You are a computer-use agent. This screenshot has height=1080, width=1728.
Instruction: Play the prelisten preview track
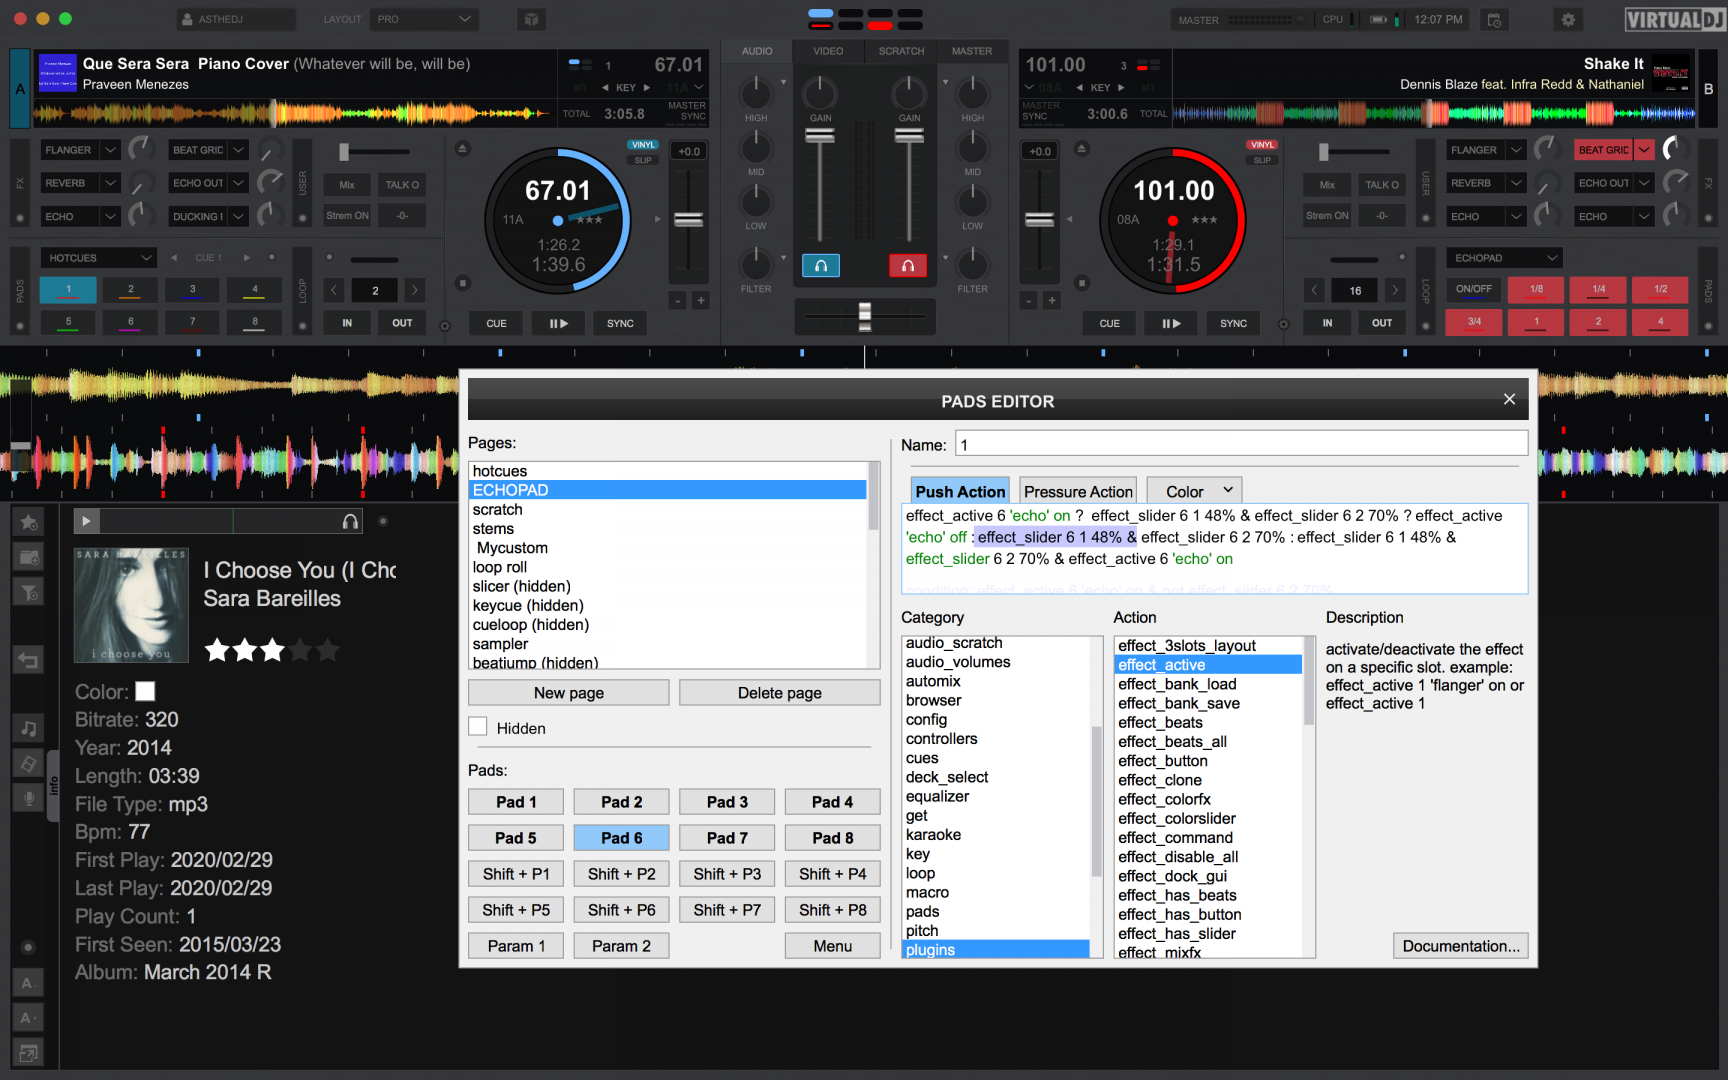[x=86, y=521]
